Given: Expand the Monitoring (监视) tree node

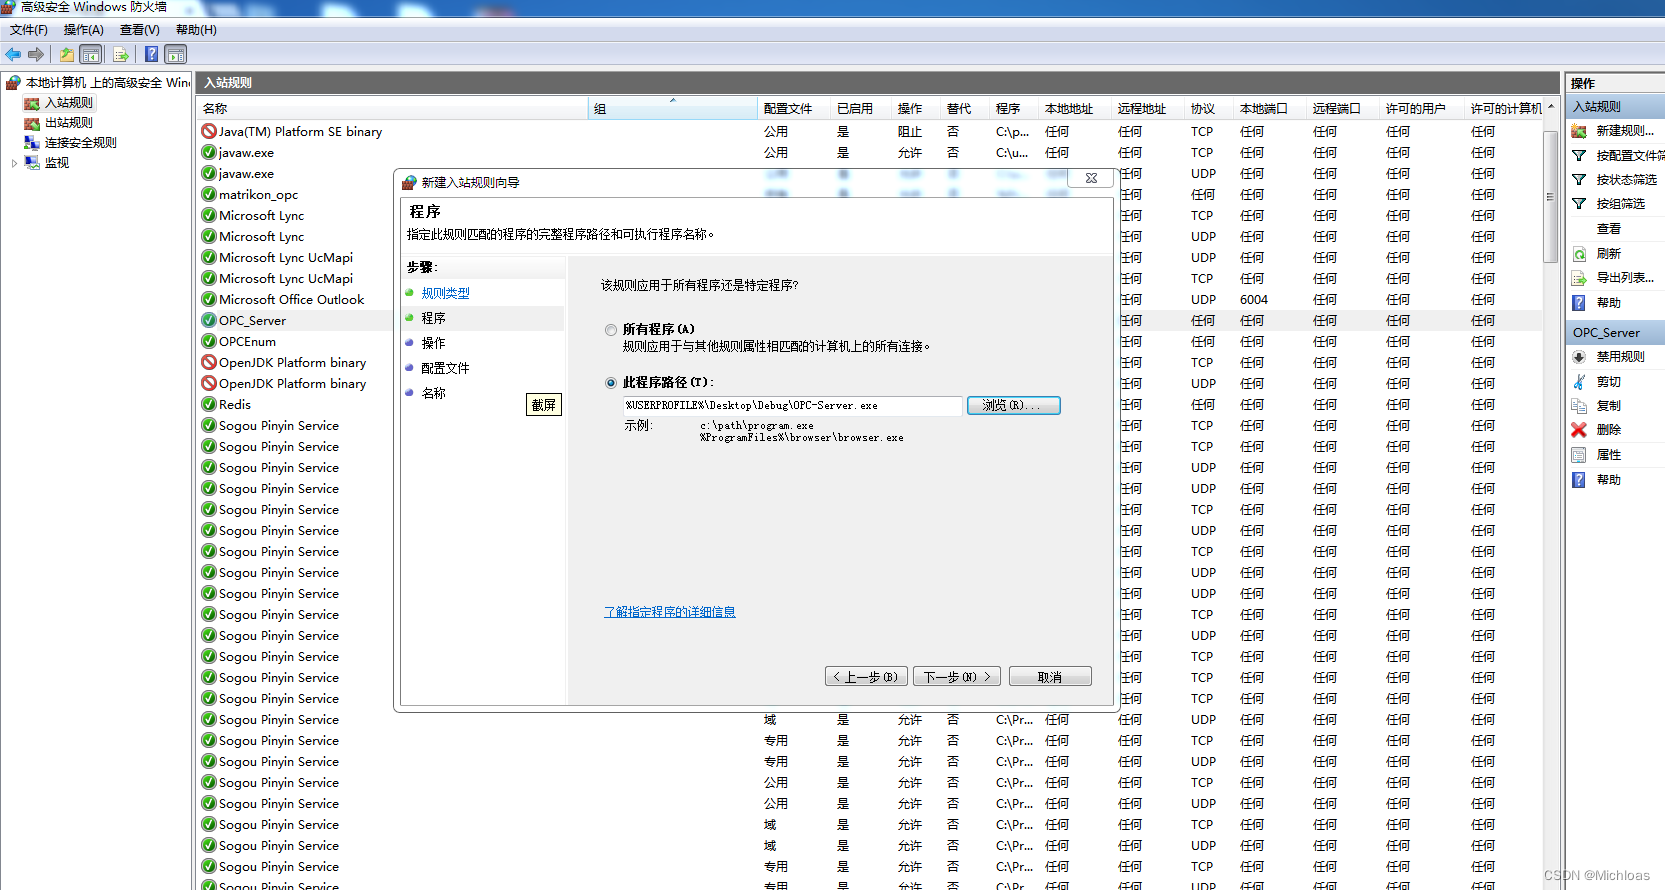Looking at the screenshot, I should [x=14, y=163].
